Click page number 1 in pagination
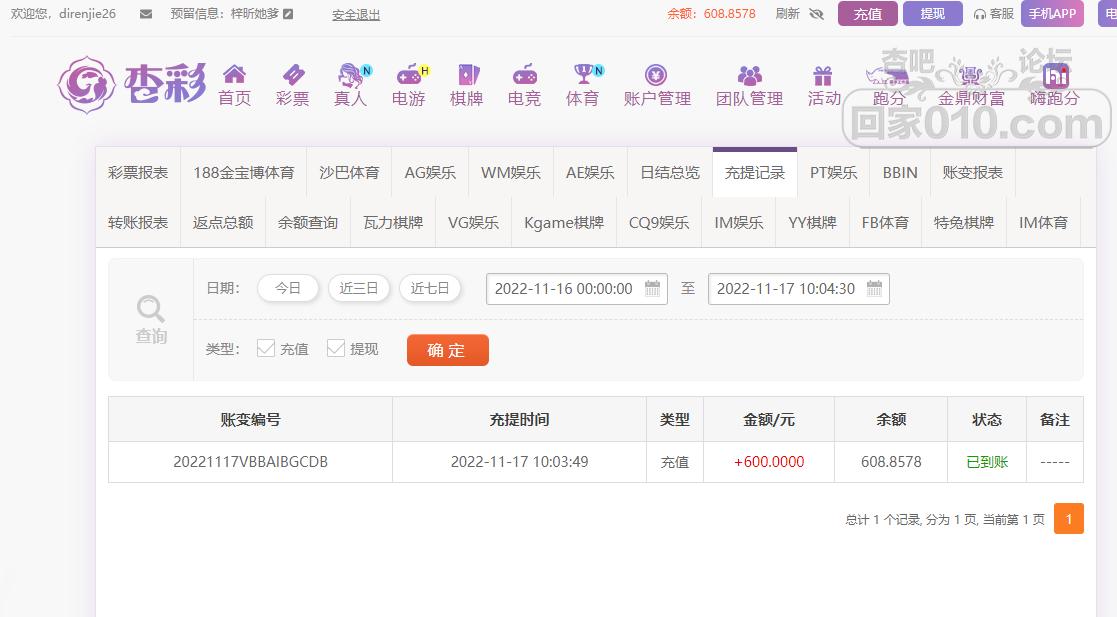 (1068, 519)
